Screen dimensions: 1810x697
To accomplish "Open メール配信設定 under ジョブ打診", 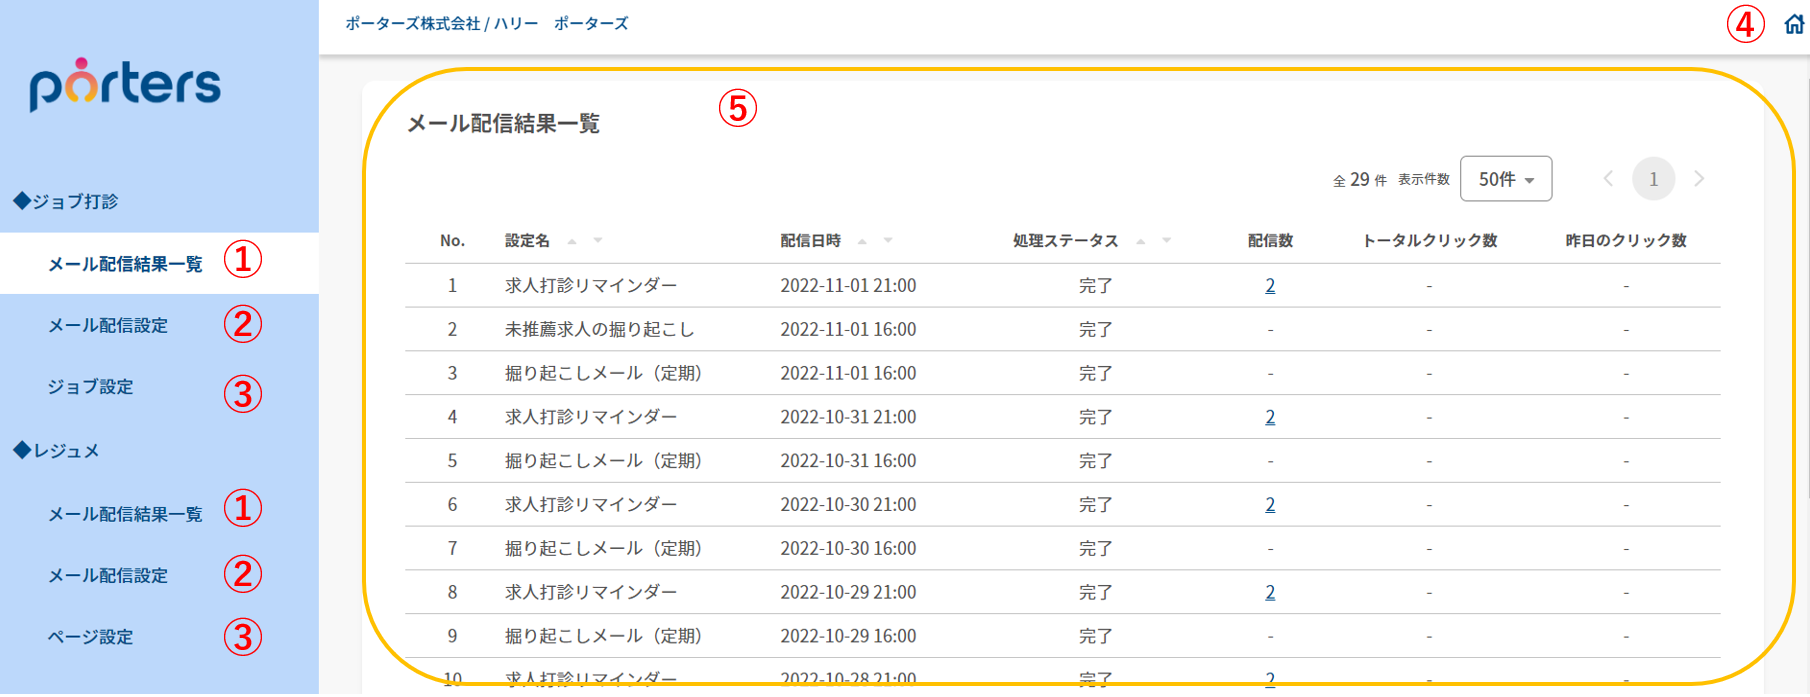I will [x=108, y=325].
